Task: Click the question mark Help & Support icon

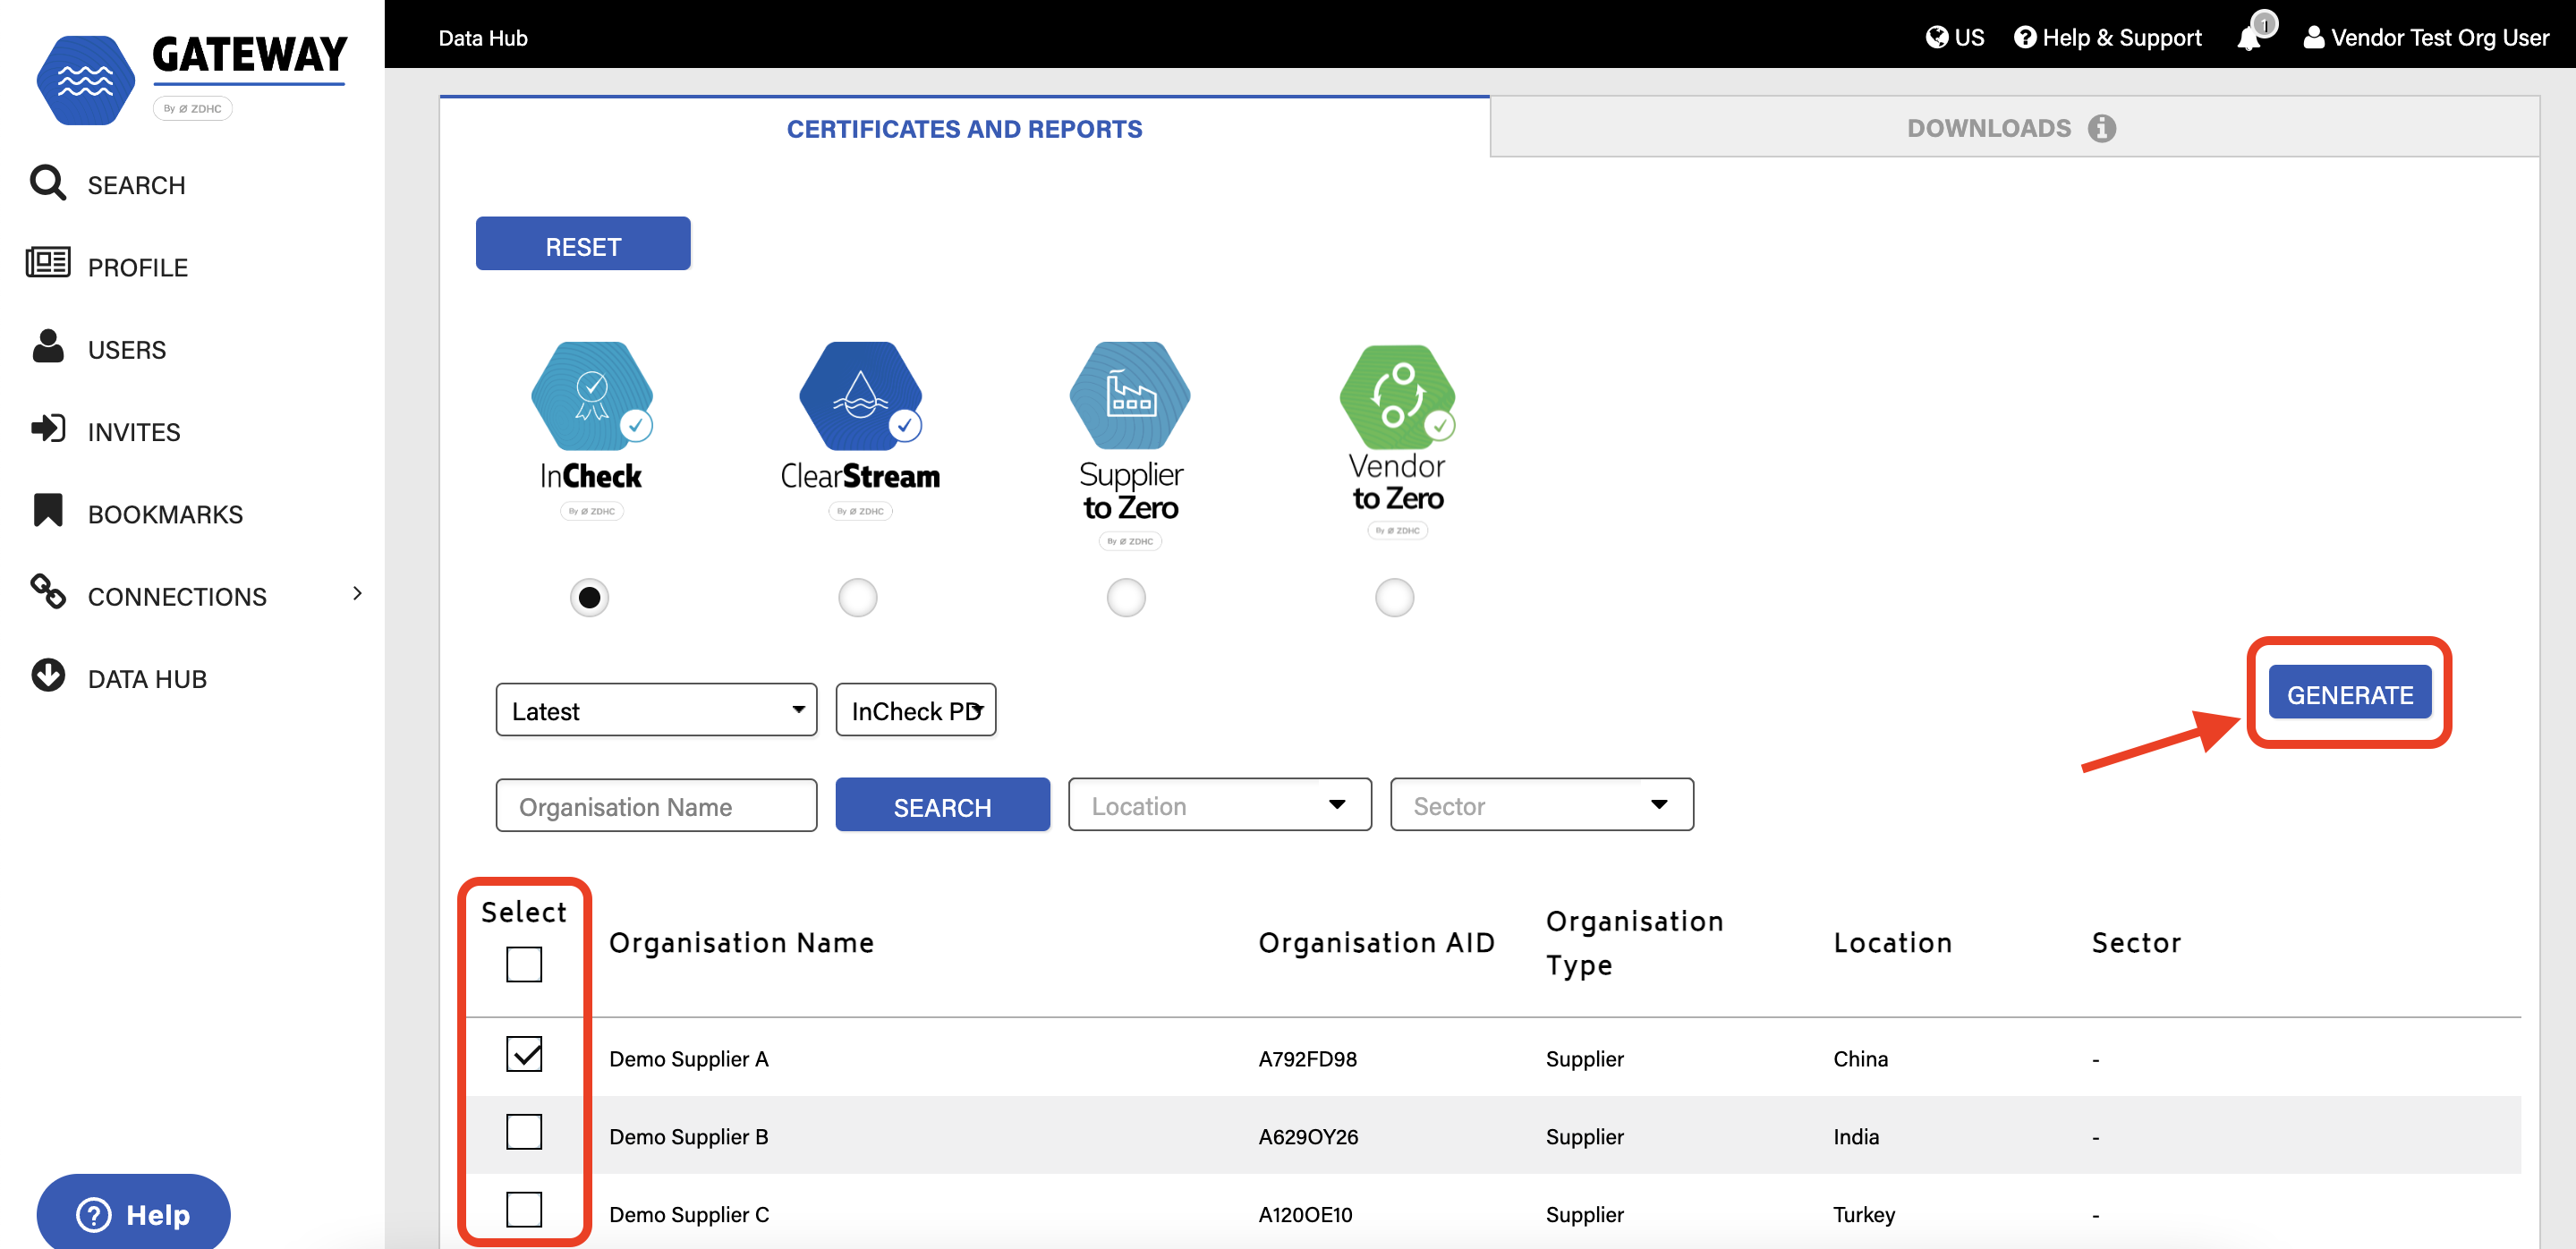Action: pos(2025,37)
